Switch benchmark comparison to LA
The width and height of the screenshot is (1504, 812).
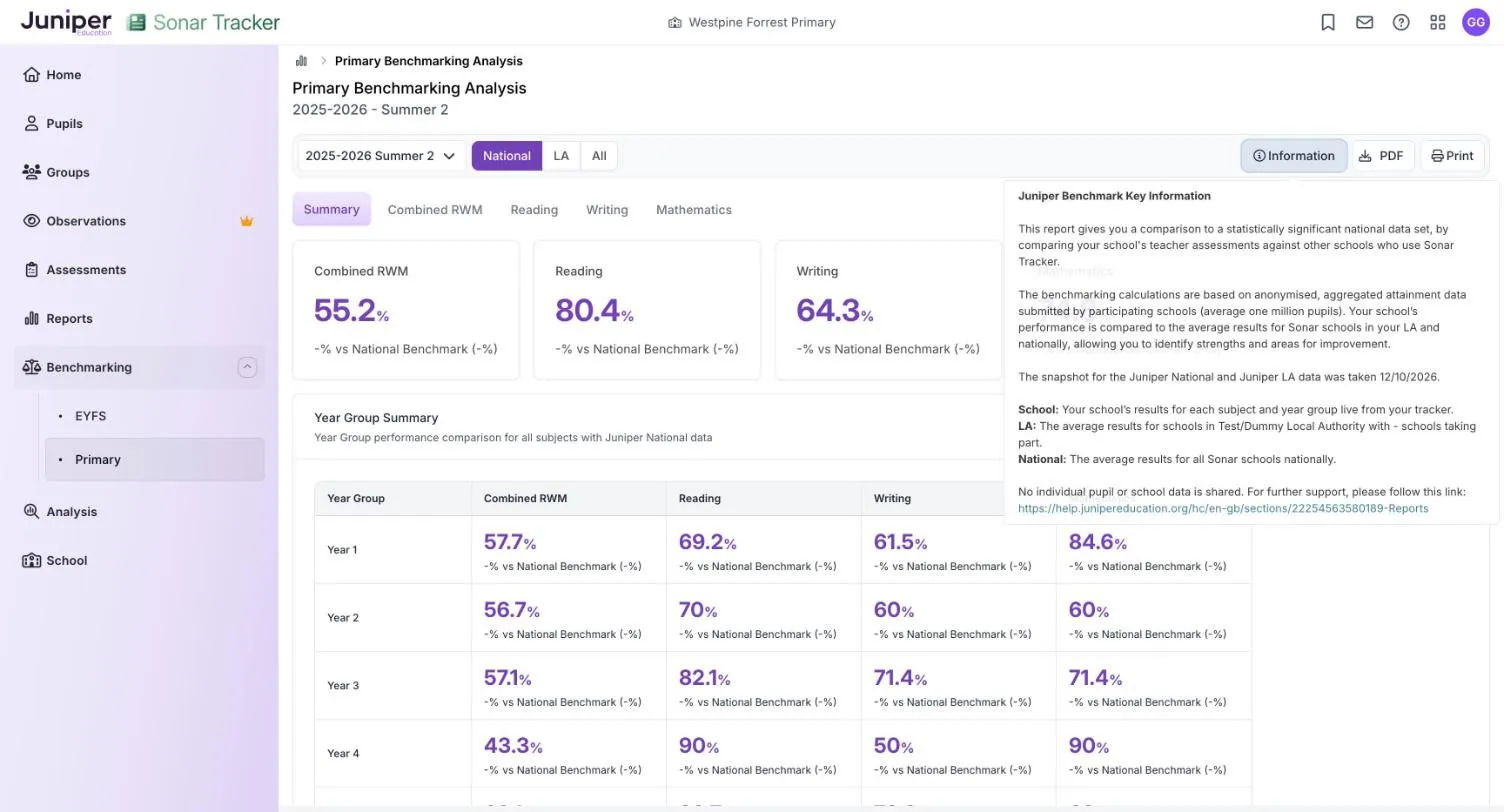click(x=561, y=156)
